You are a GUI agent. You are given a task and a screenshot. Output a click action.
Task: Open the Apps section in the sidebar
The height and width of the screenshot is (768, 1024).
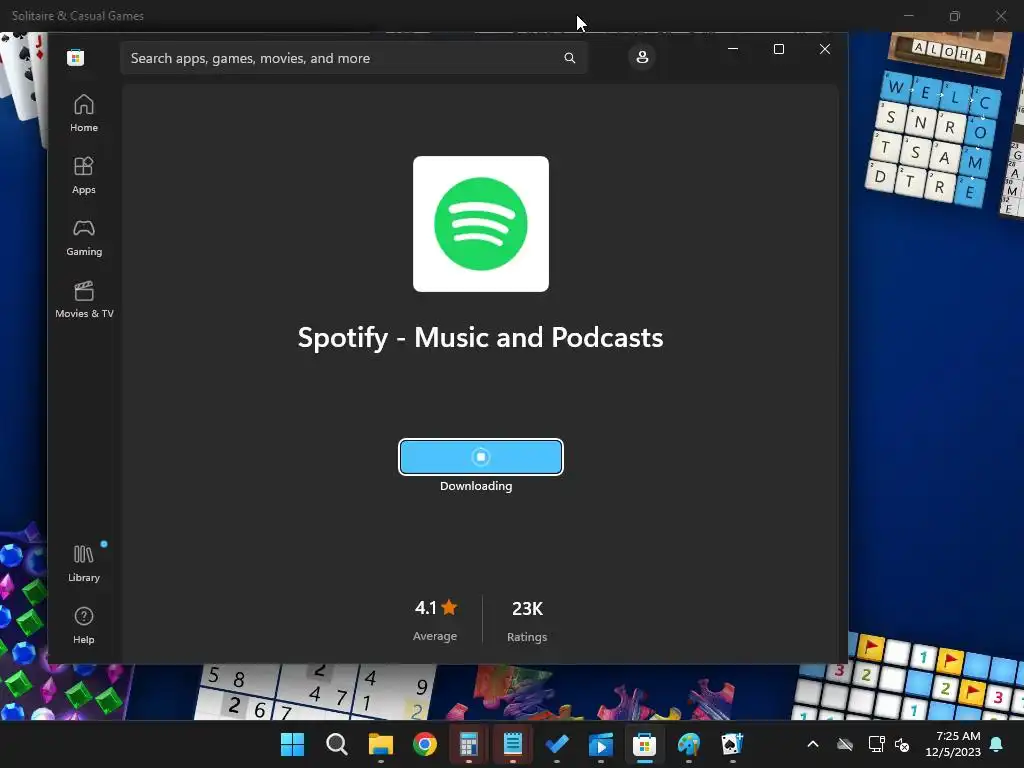point(84,176)
